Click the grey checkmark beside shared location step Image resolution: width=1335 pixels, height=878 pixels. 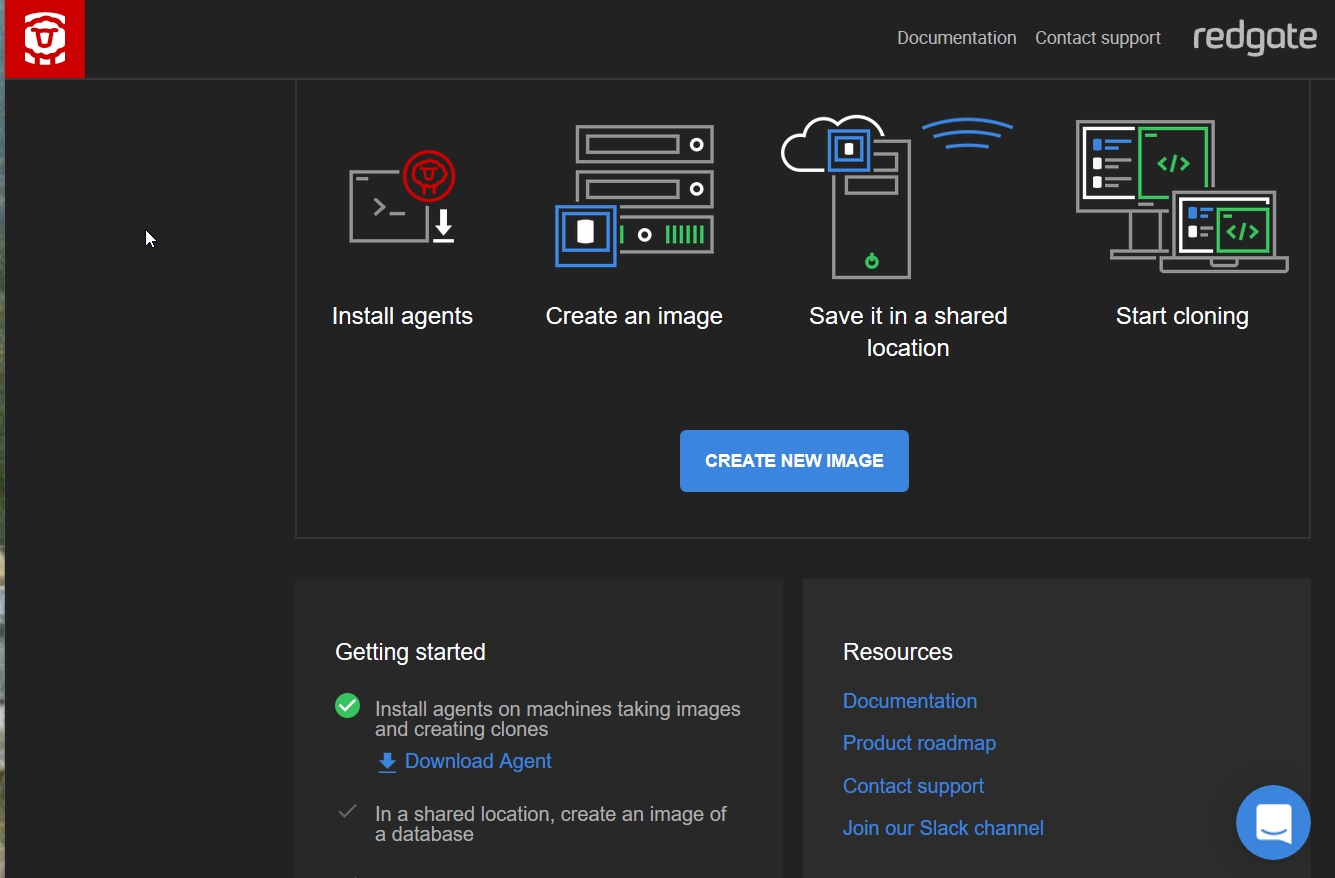pos(347,811)
